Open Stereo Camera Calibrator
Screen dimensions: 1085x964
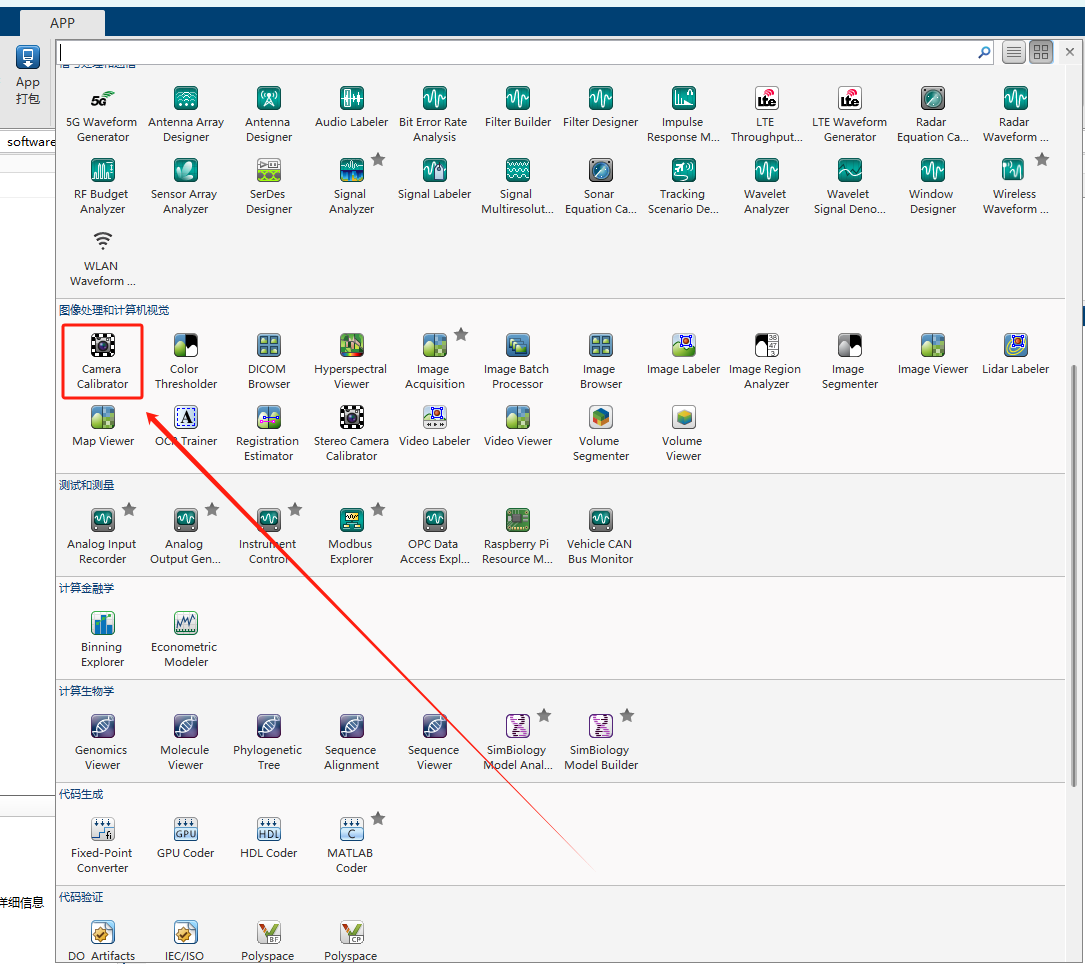click(x=352, y=433)
